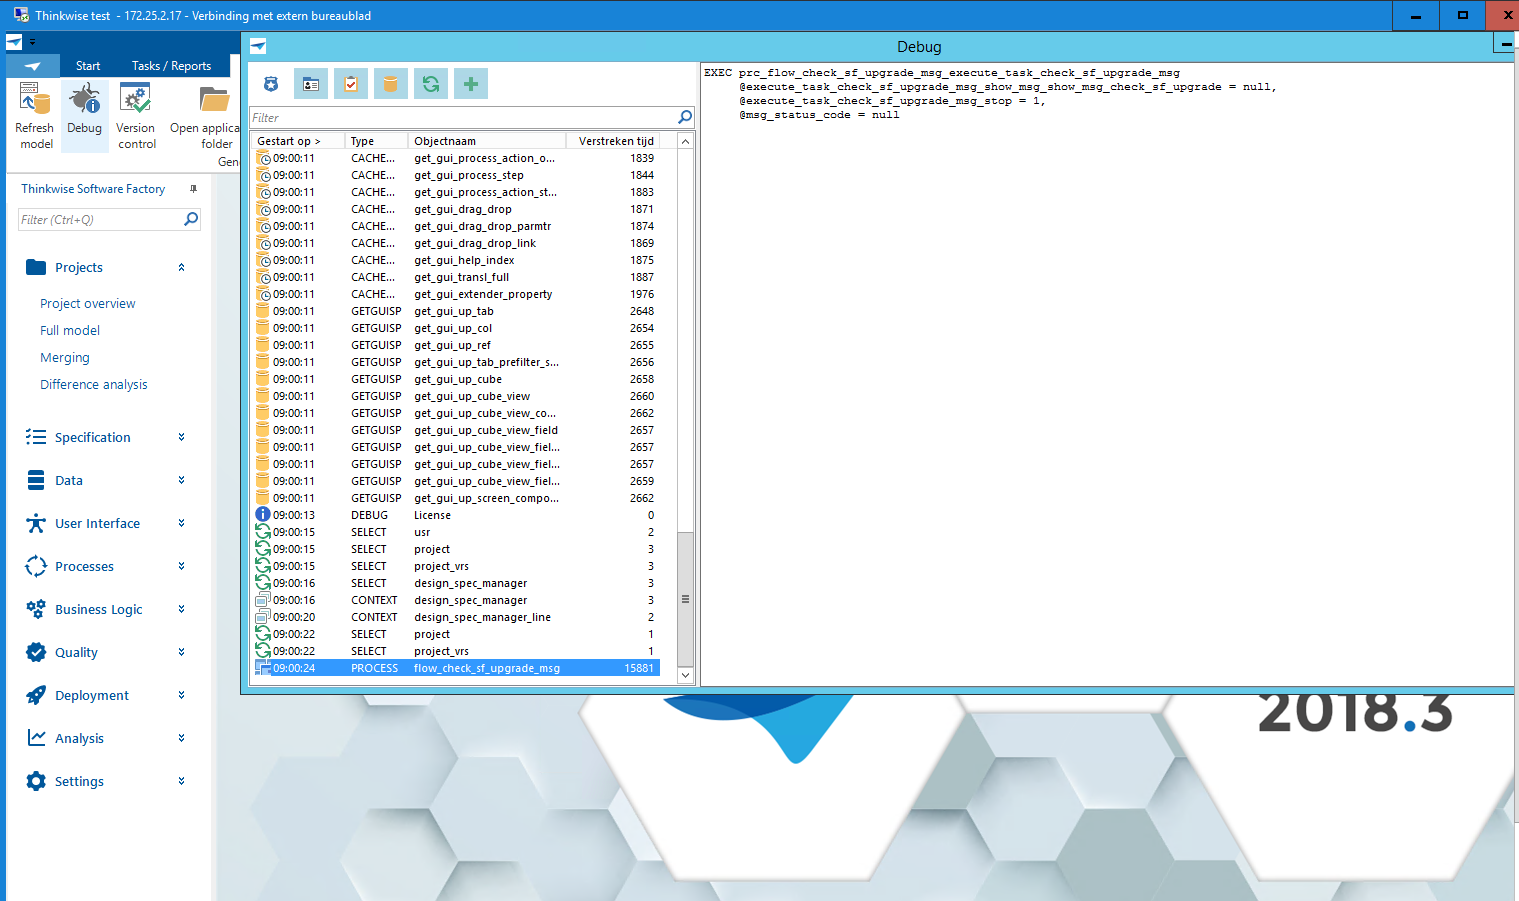1519x901 pixels.
Task: Collapse the Projects group chevron
Action: (x=181, y=267)
